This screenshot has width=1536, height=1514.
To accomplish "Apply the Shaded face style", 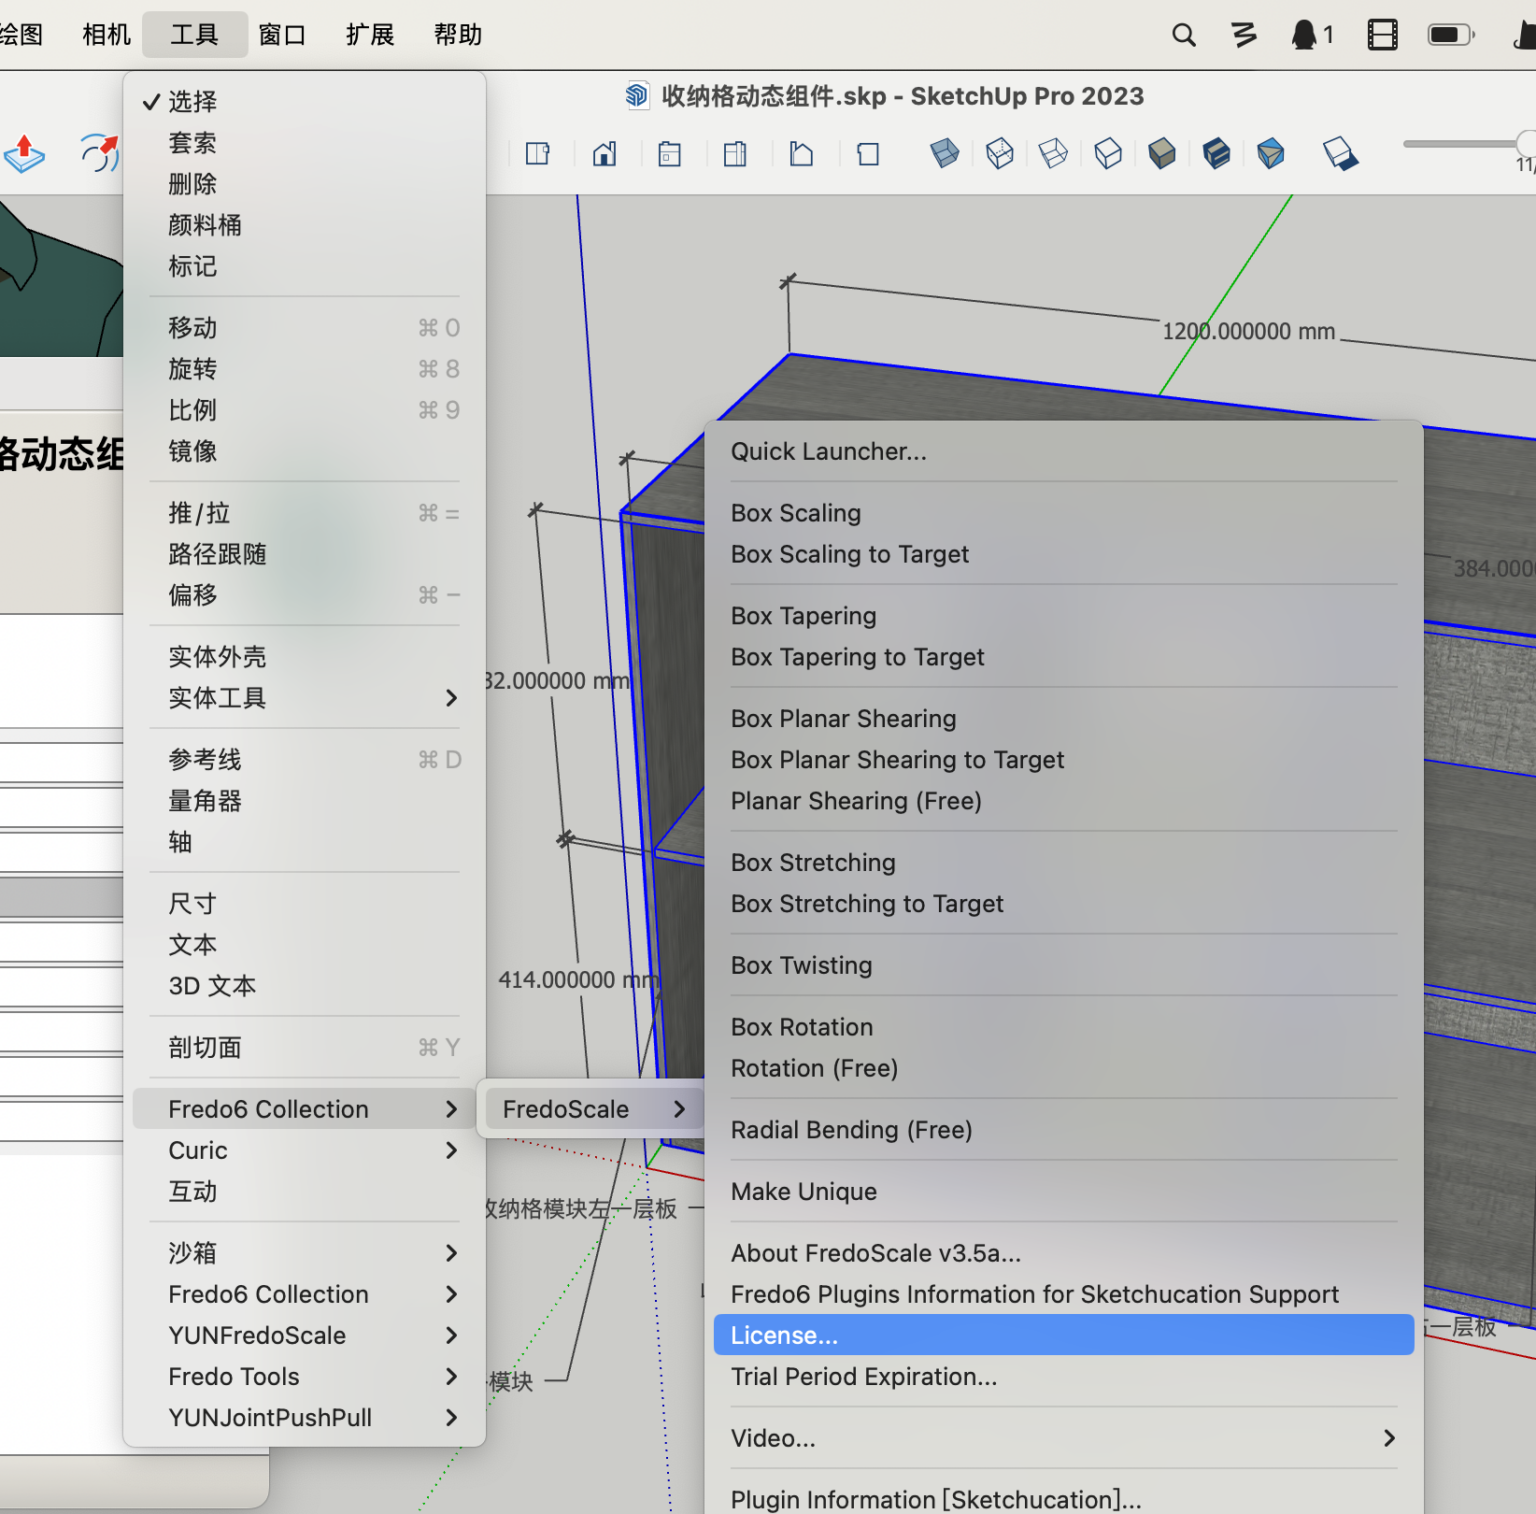I will [1162, 154].
